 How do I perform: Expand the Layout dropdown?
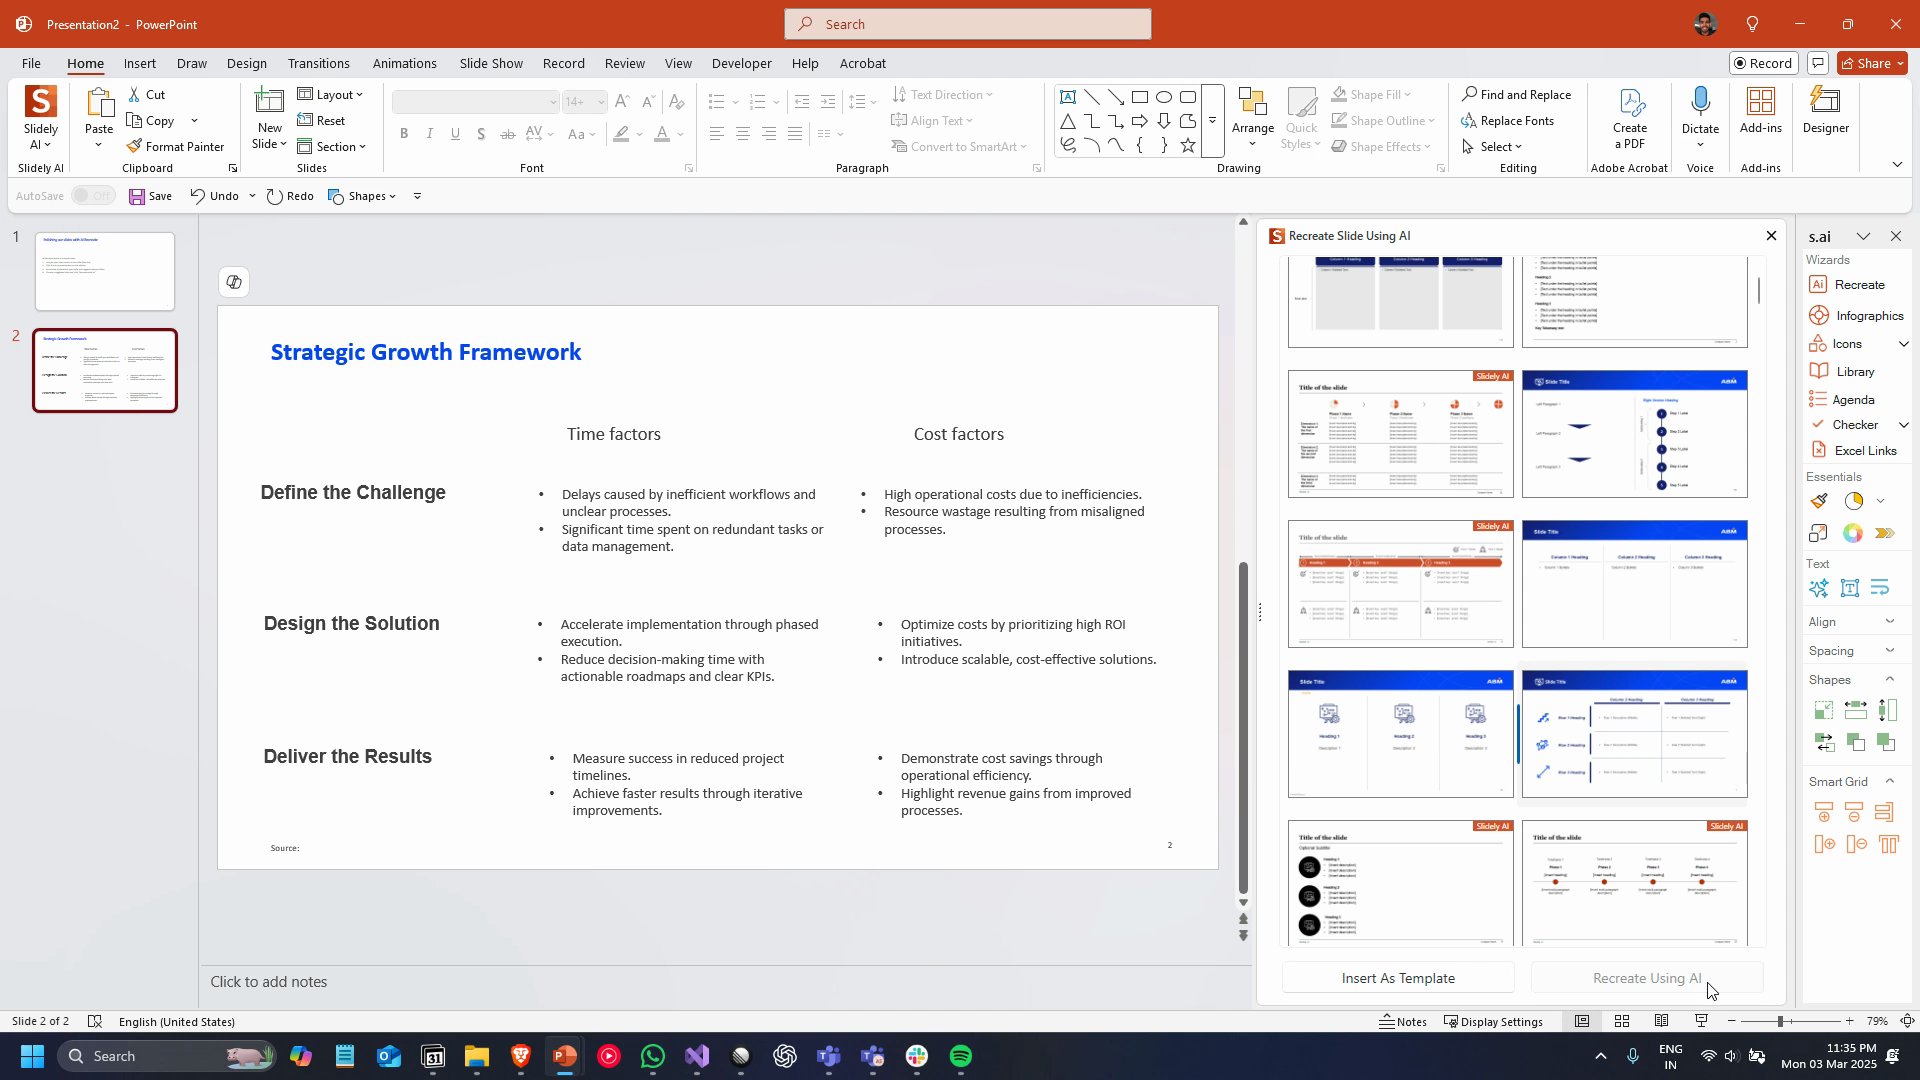click(x=331, y=95)
